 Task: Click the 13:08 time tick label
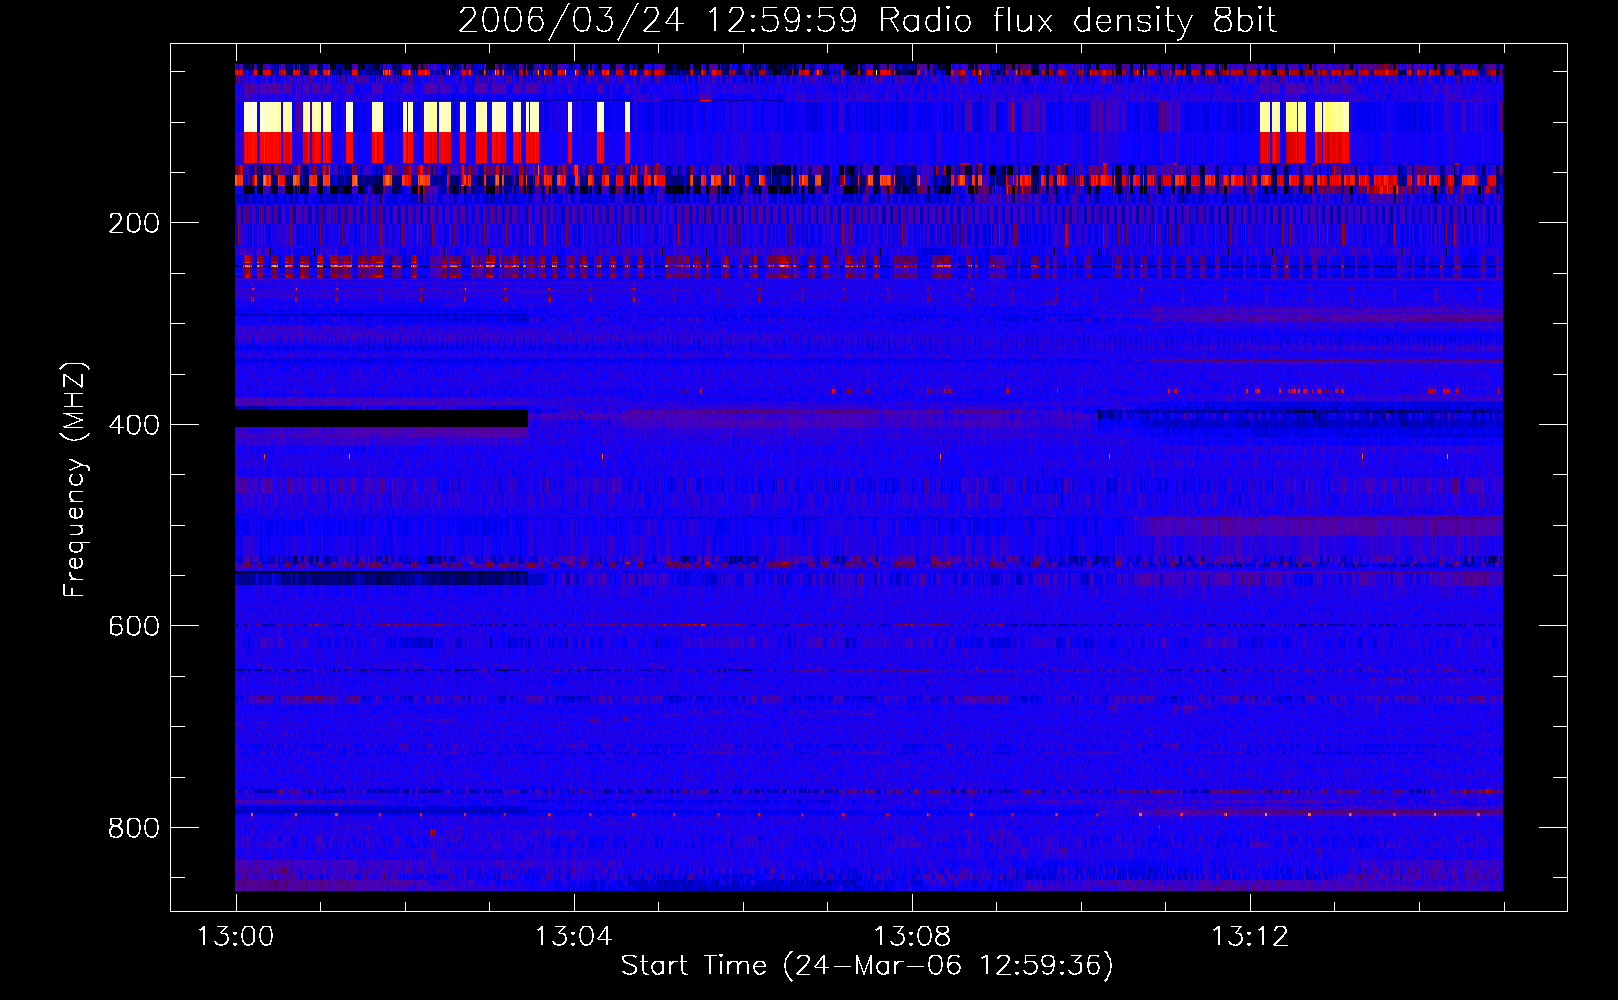click(x=911, y=937)
